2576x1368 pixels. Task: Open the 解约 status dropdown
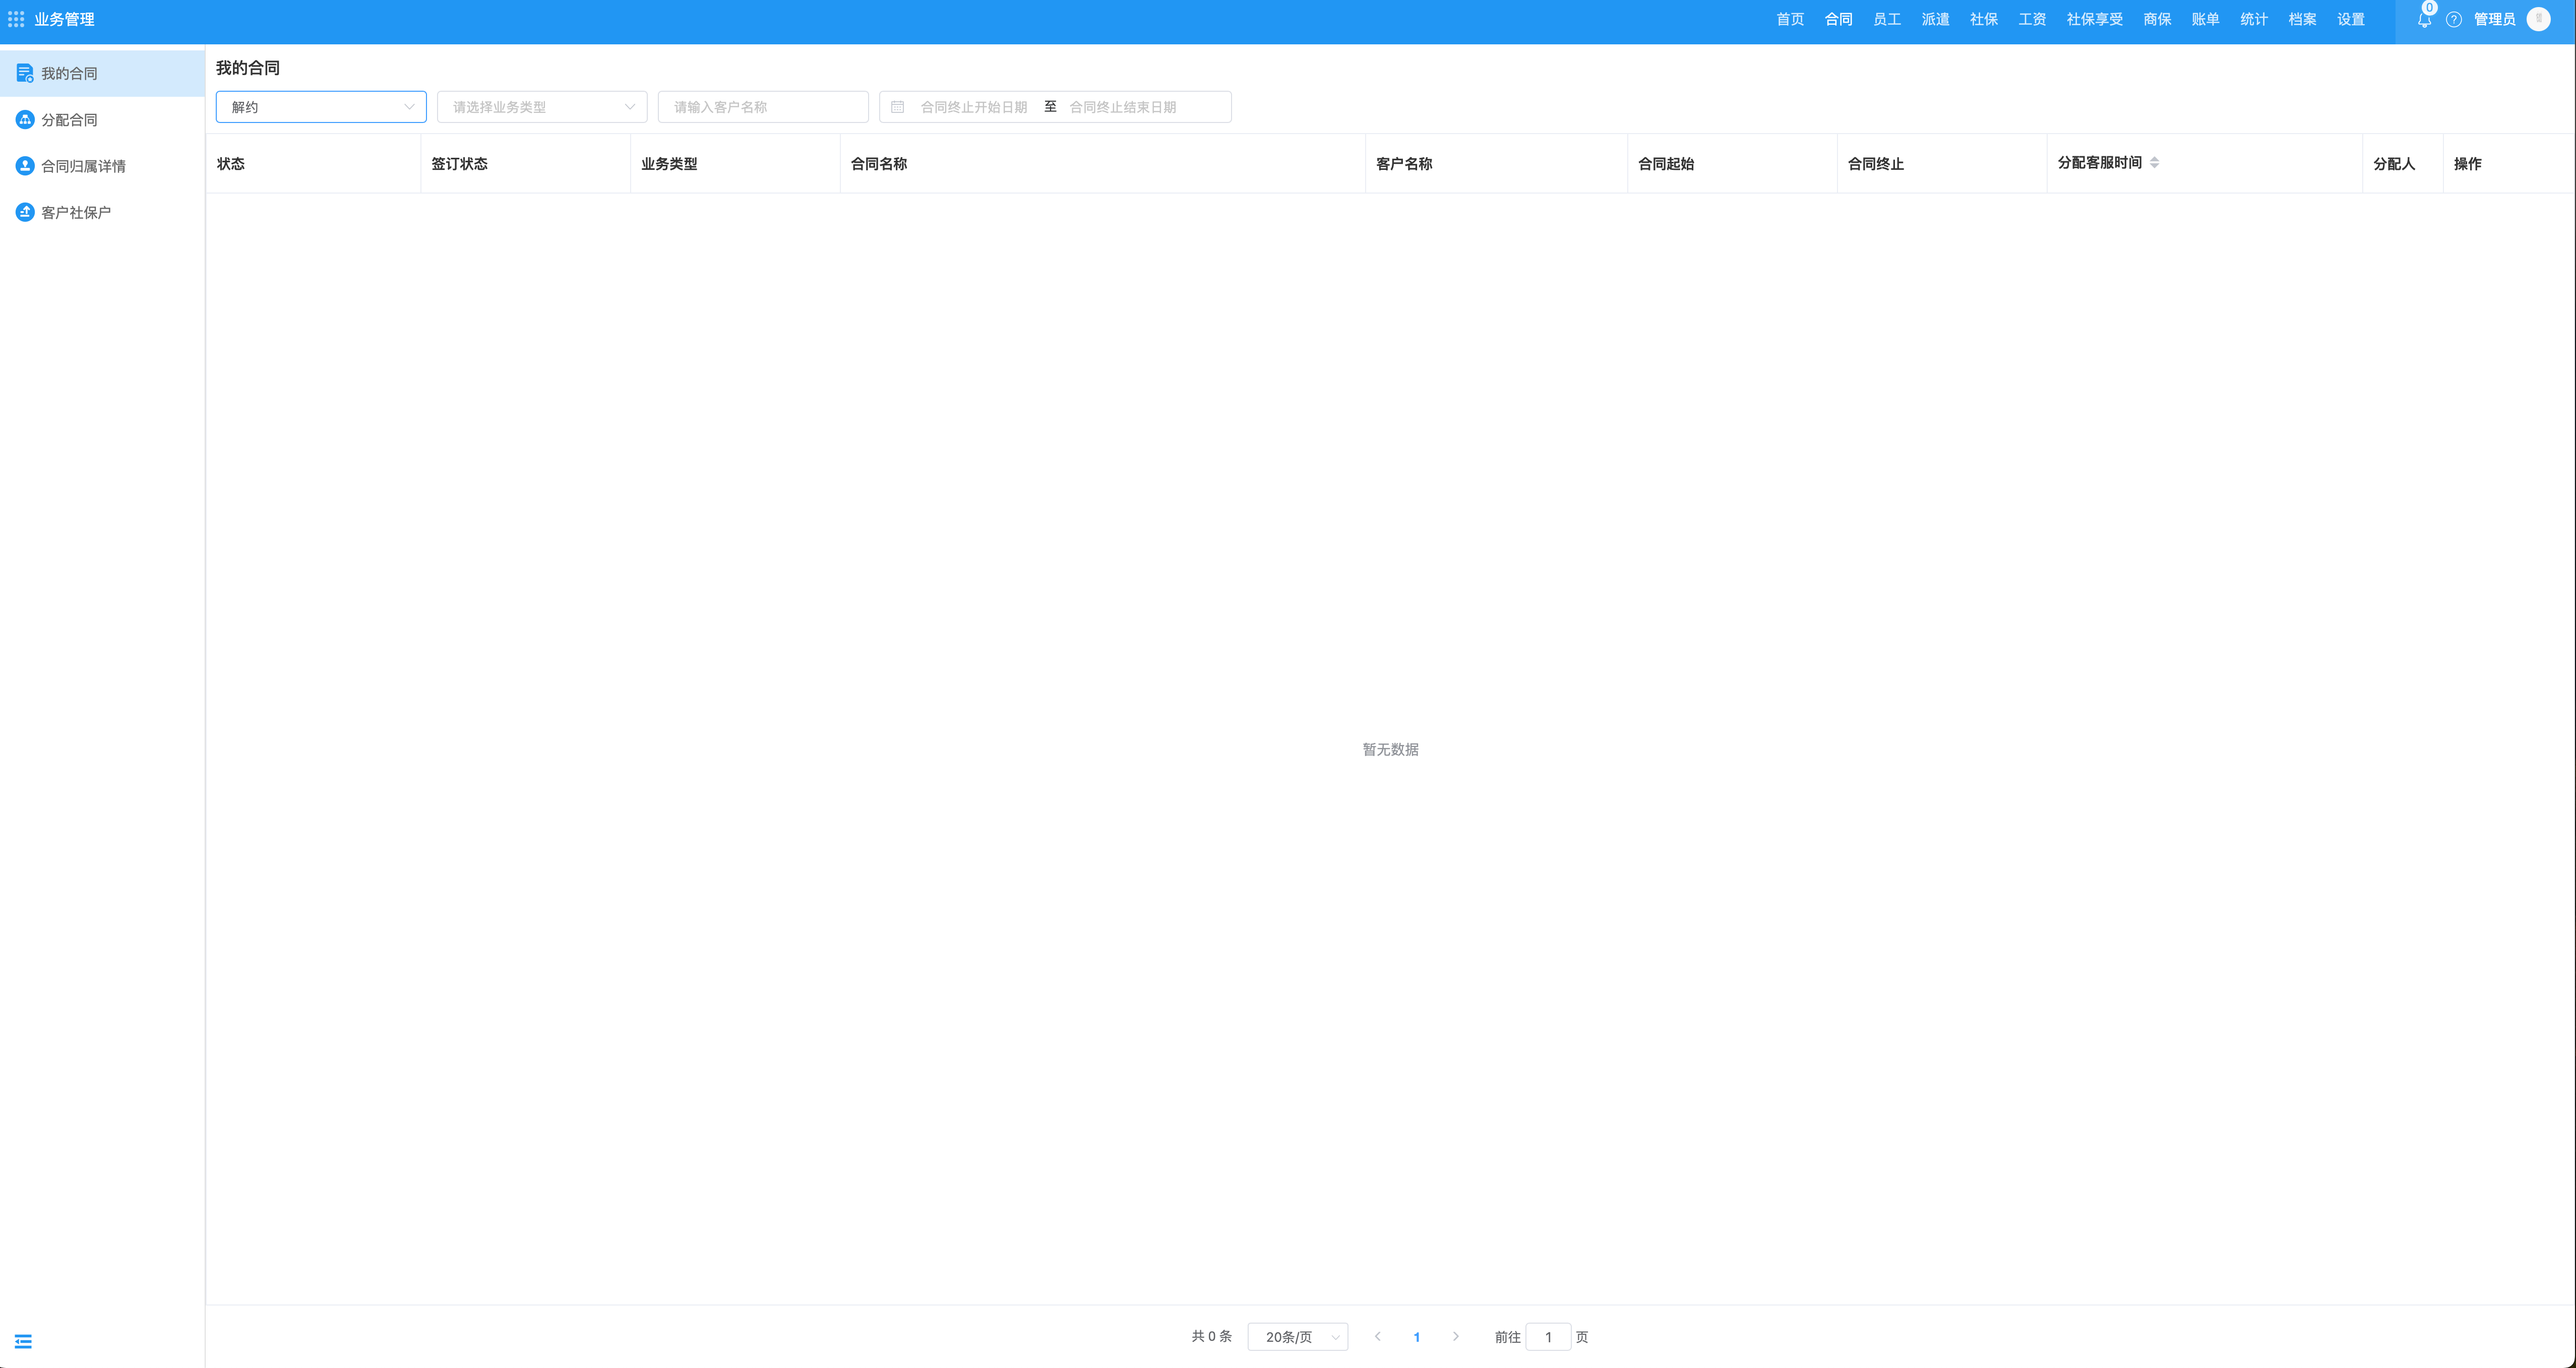pos(321,107)
